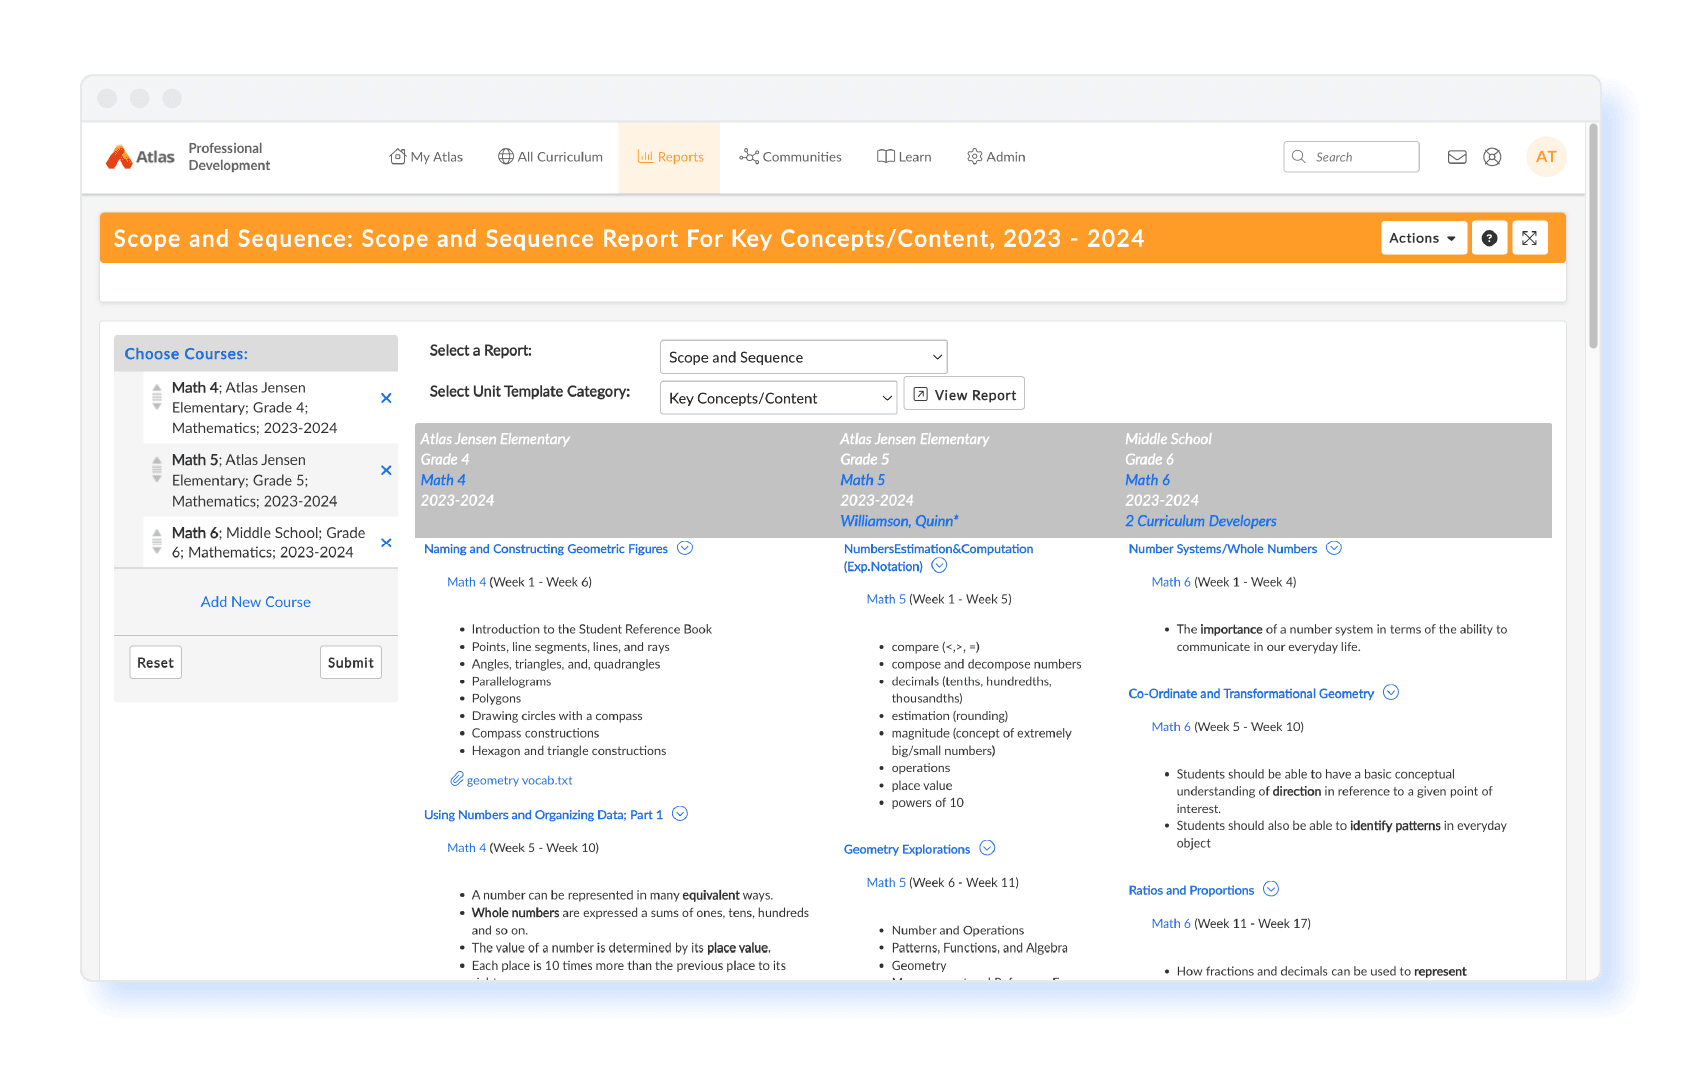This screenshot has height=1089, width=1682.
Task: Open the Unit Template Category dropdown
Action: point(778,398)
